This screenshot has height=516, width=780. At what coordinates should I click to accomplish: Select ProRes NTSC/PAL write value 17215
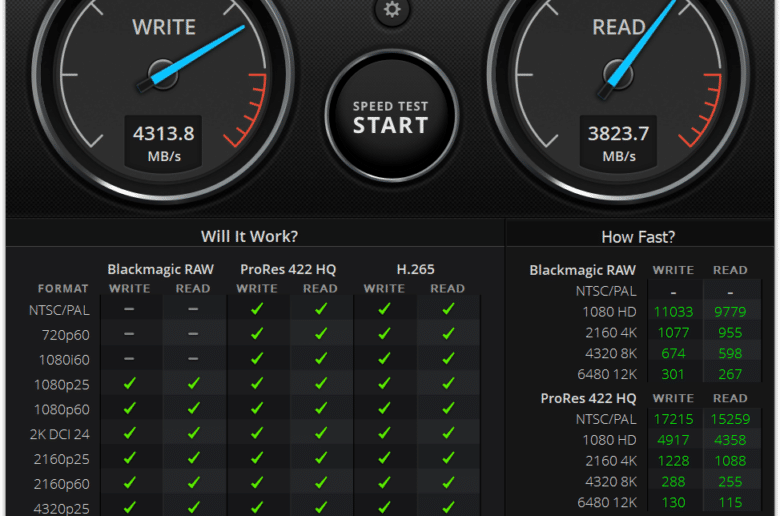(674, 419)
